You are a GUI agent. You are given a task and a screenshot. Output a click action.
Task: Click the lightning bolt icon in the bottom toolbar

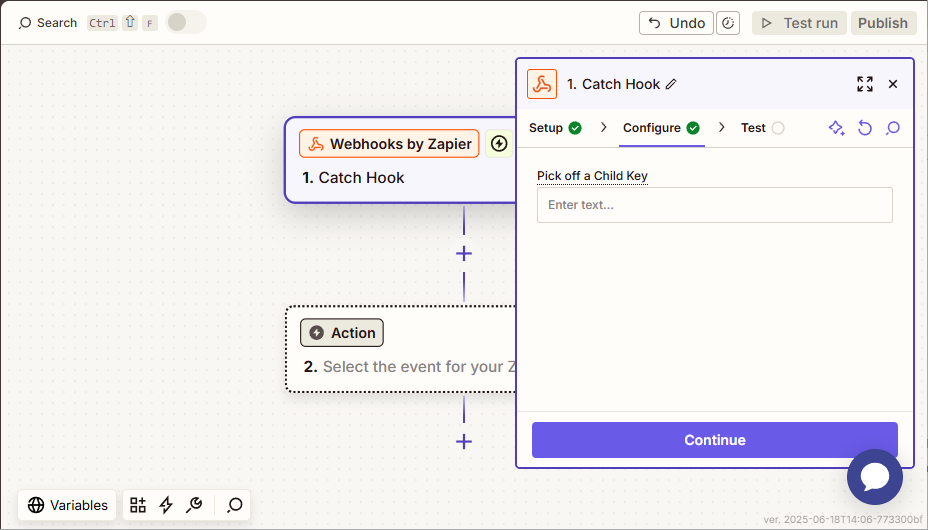click(166, 505)
